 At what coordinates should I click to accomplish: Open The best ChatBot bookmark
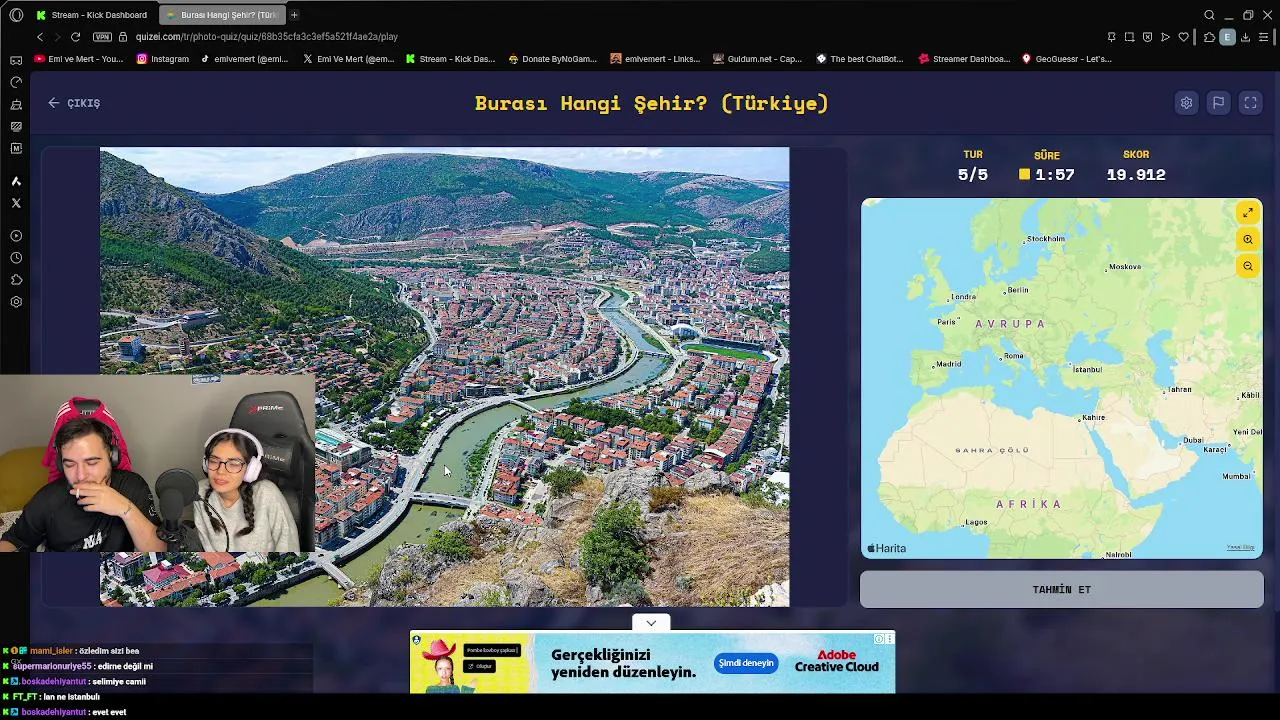click(860, 59)
